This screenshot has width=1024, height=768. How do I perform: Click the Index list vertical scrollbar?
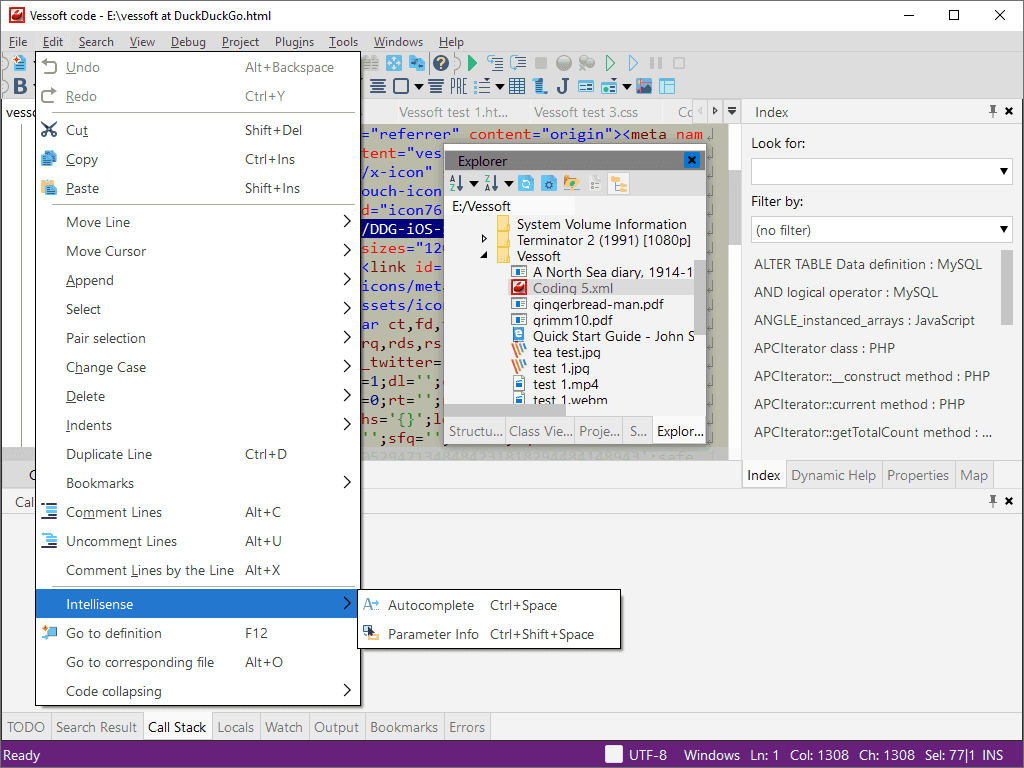click(1006, 286)
